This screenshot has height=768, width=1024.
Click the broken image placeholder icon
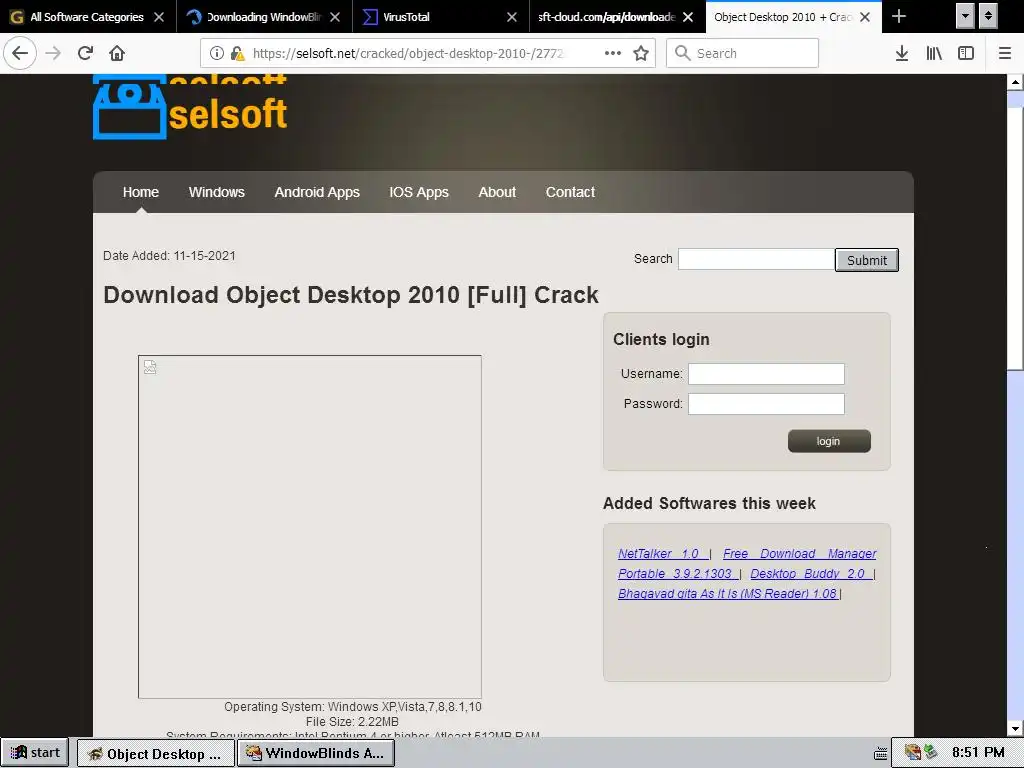tap(150, 367)
